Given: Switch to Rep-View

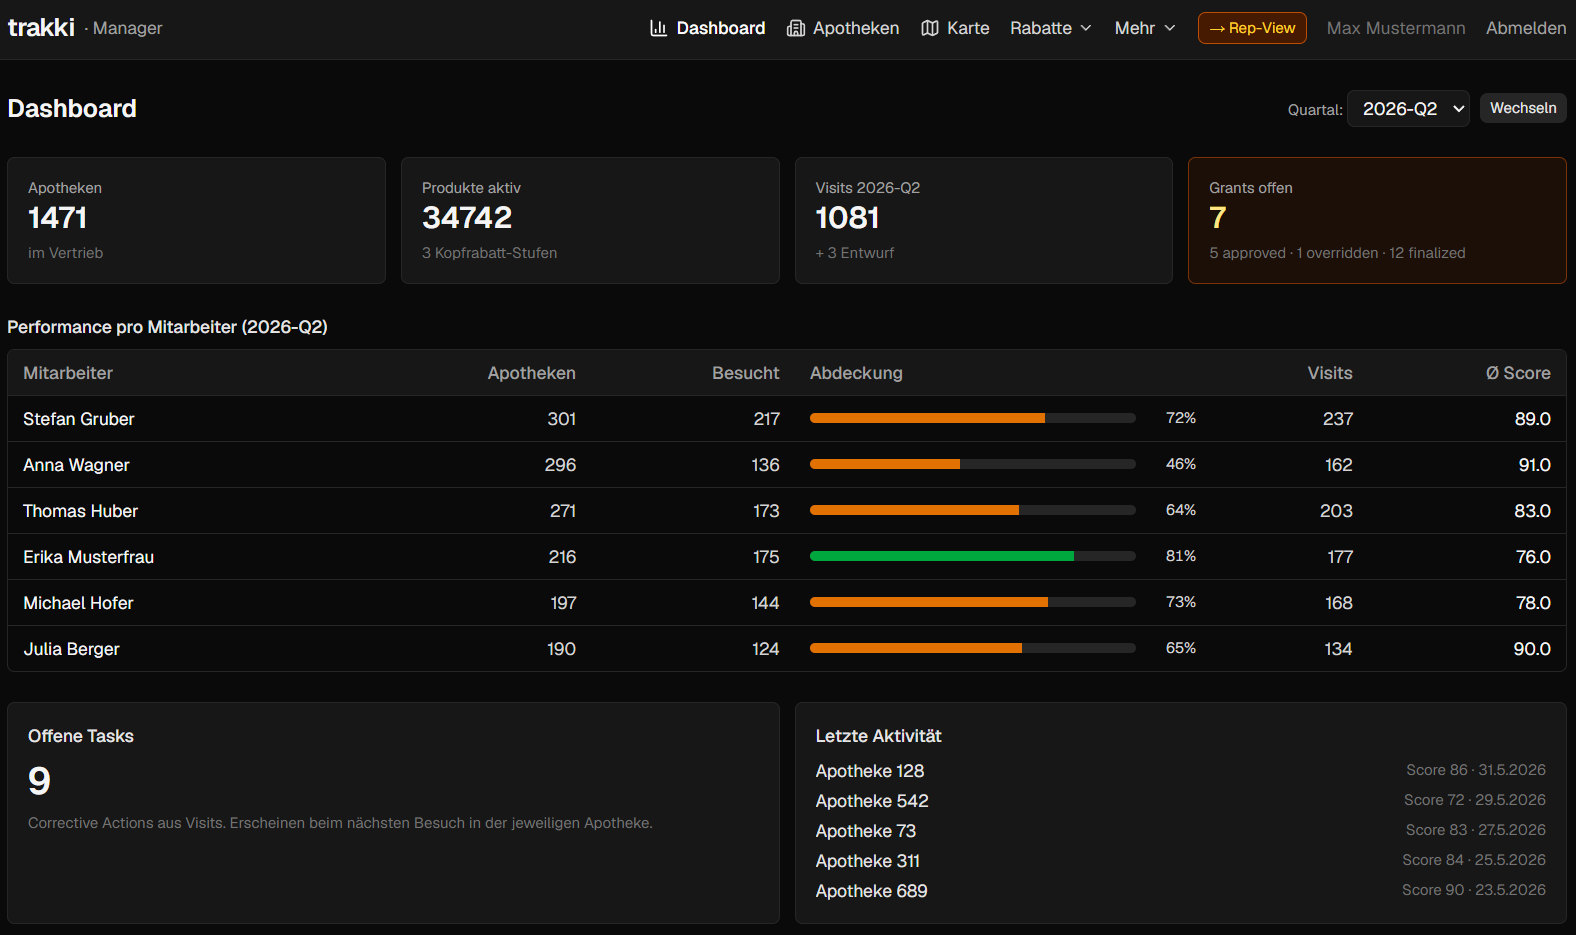Looking at the screenshot, I should 1252,28.
